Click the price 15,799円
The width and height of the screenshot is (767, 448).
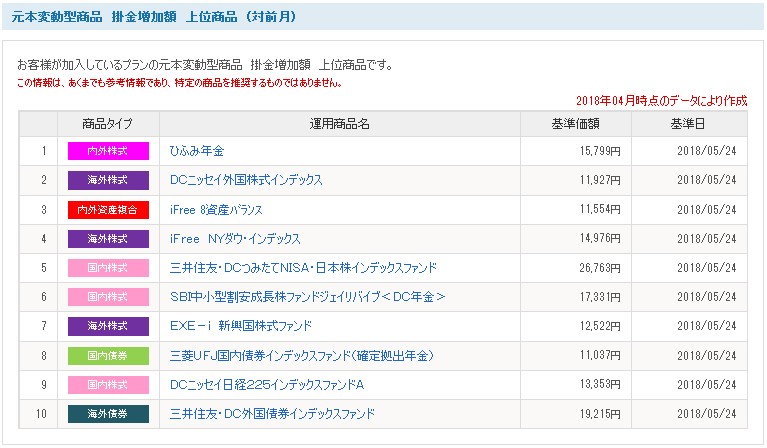[600, 151]
